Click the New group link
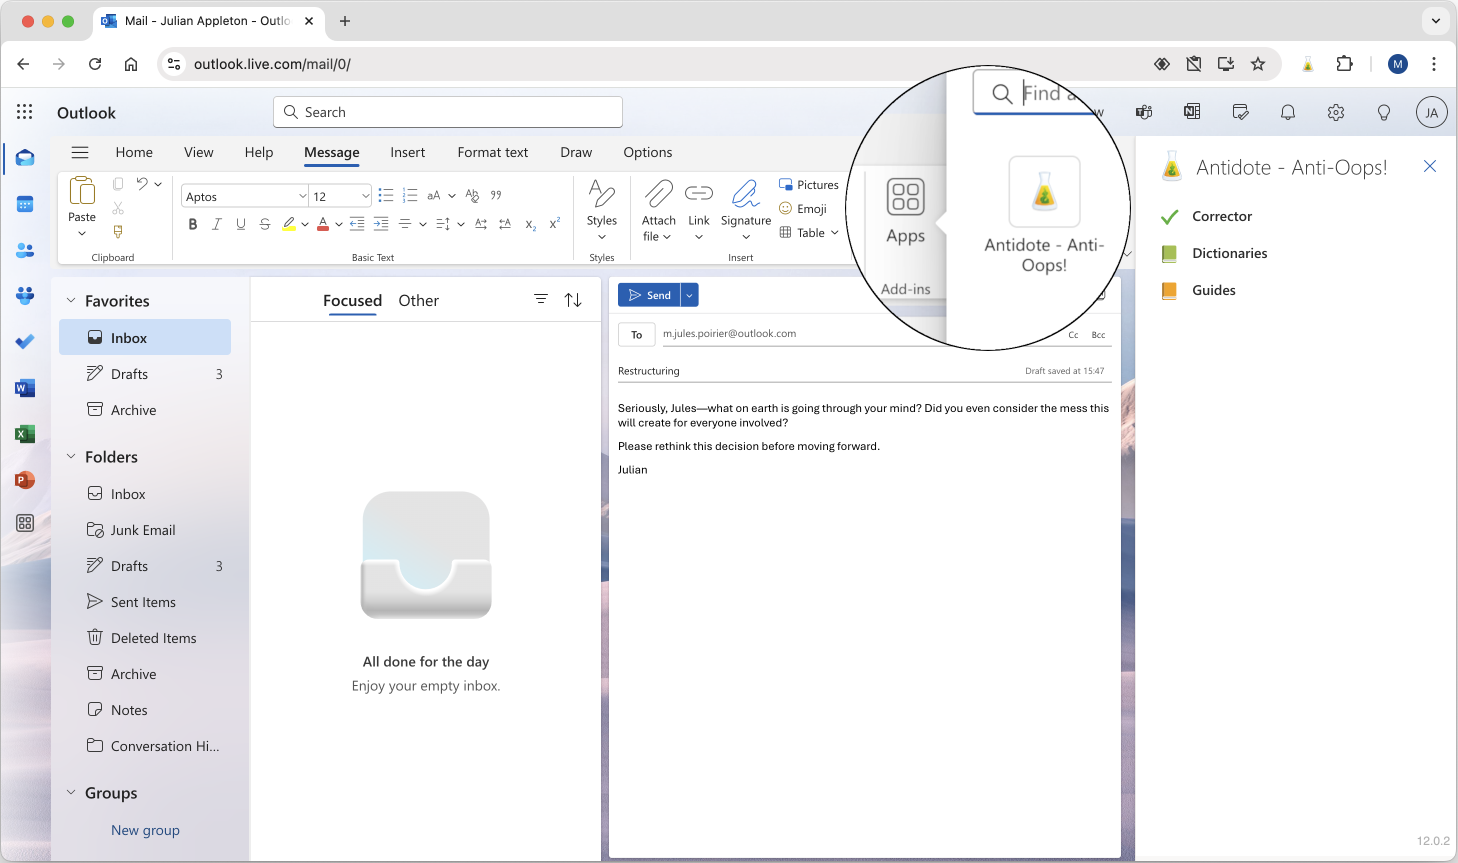Screen dimensions: 1458x863 pos(145,830)
